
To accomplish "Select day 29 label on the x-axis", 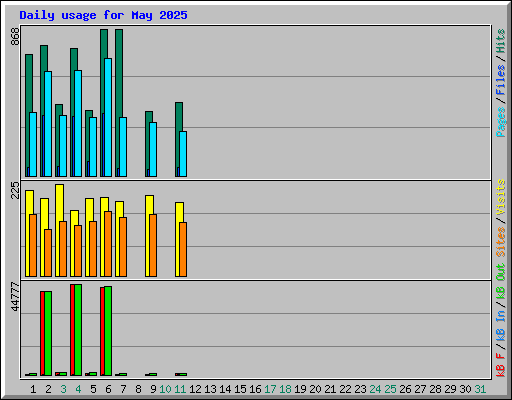I will point(450,389).
